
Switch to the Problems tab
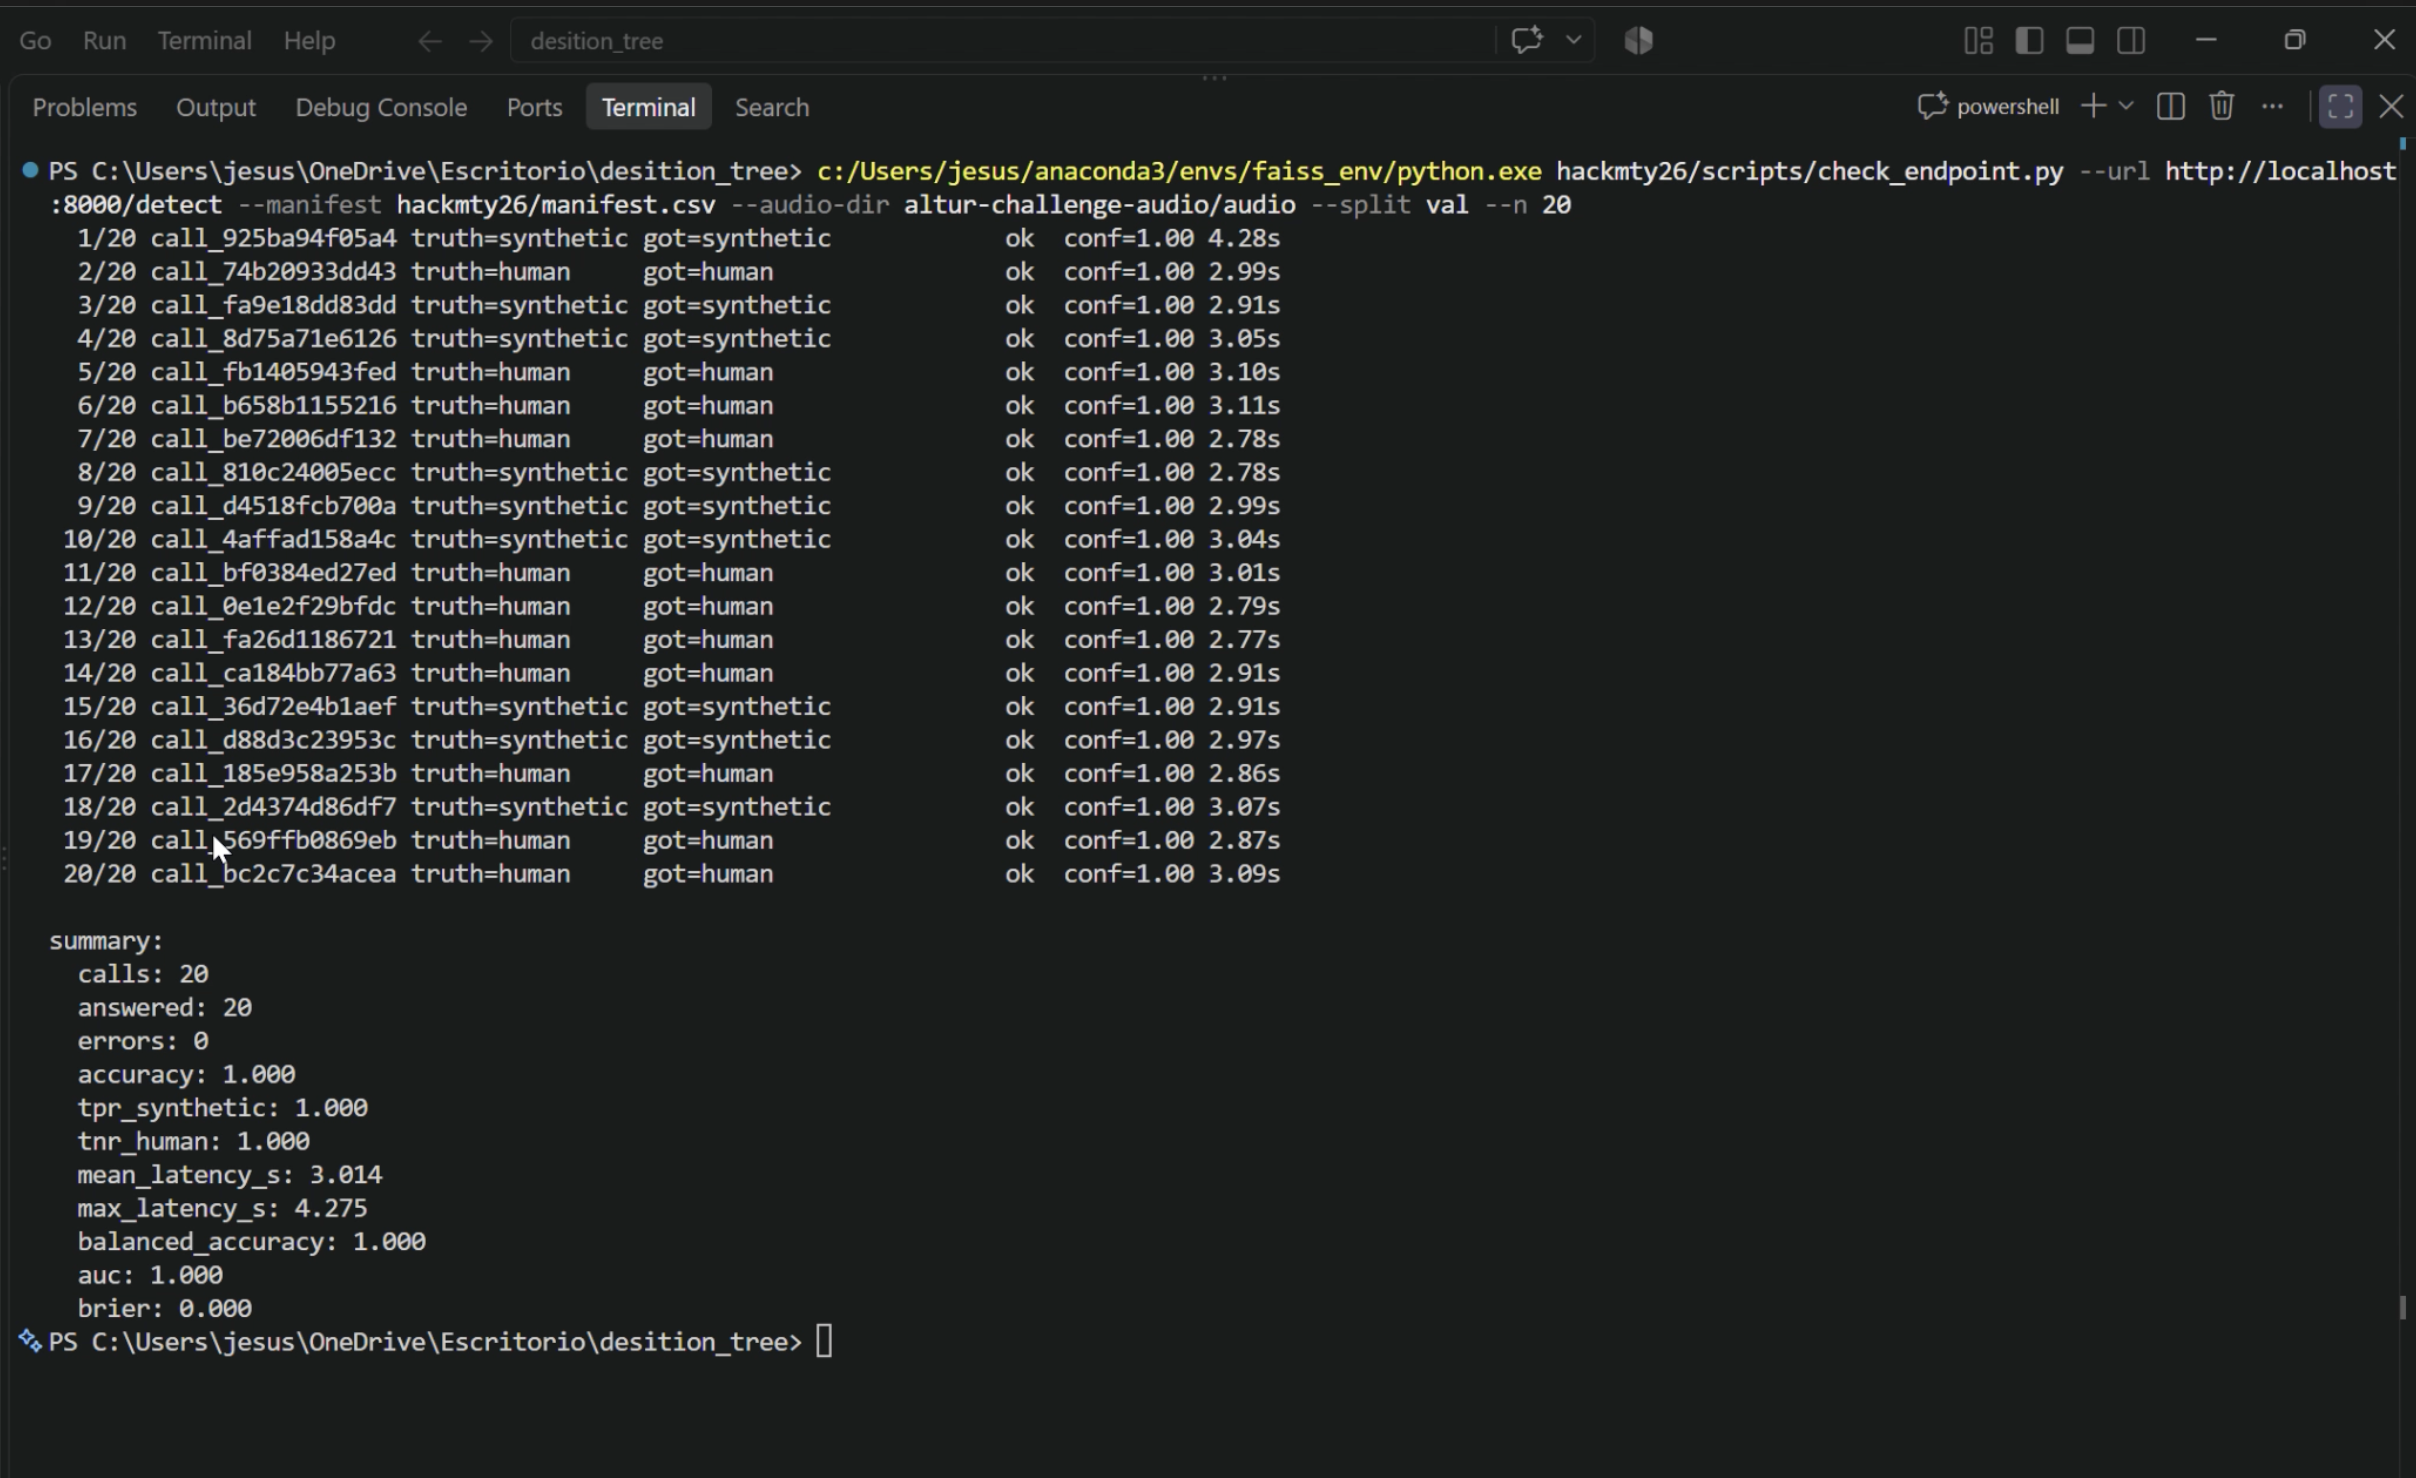point(85,107)
